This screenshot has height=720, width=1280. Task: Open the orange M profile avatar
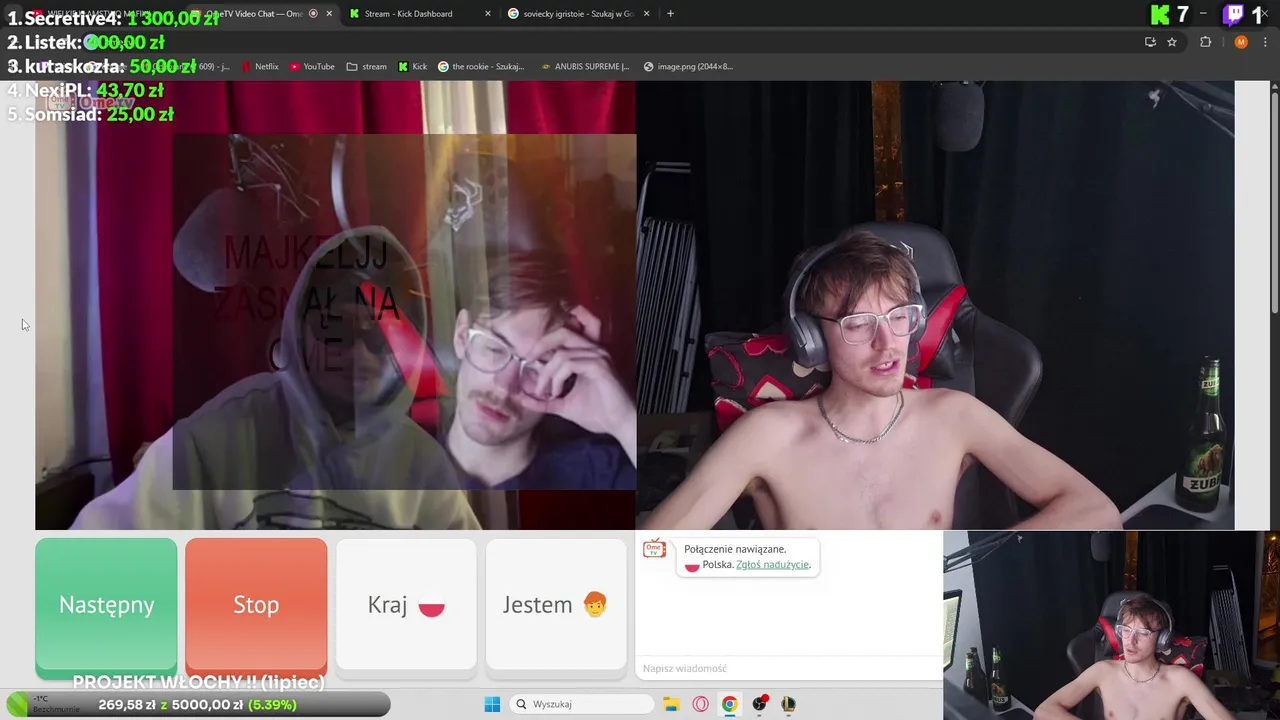coord(1241,42)
